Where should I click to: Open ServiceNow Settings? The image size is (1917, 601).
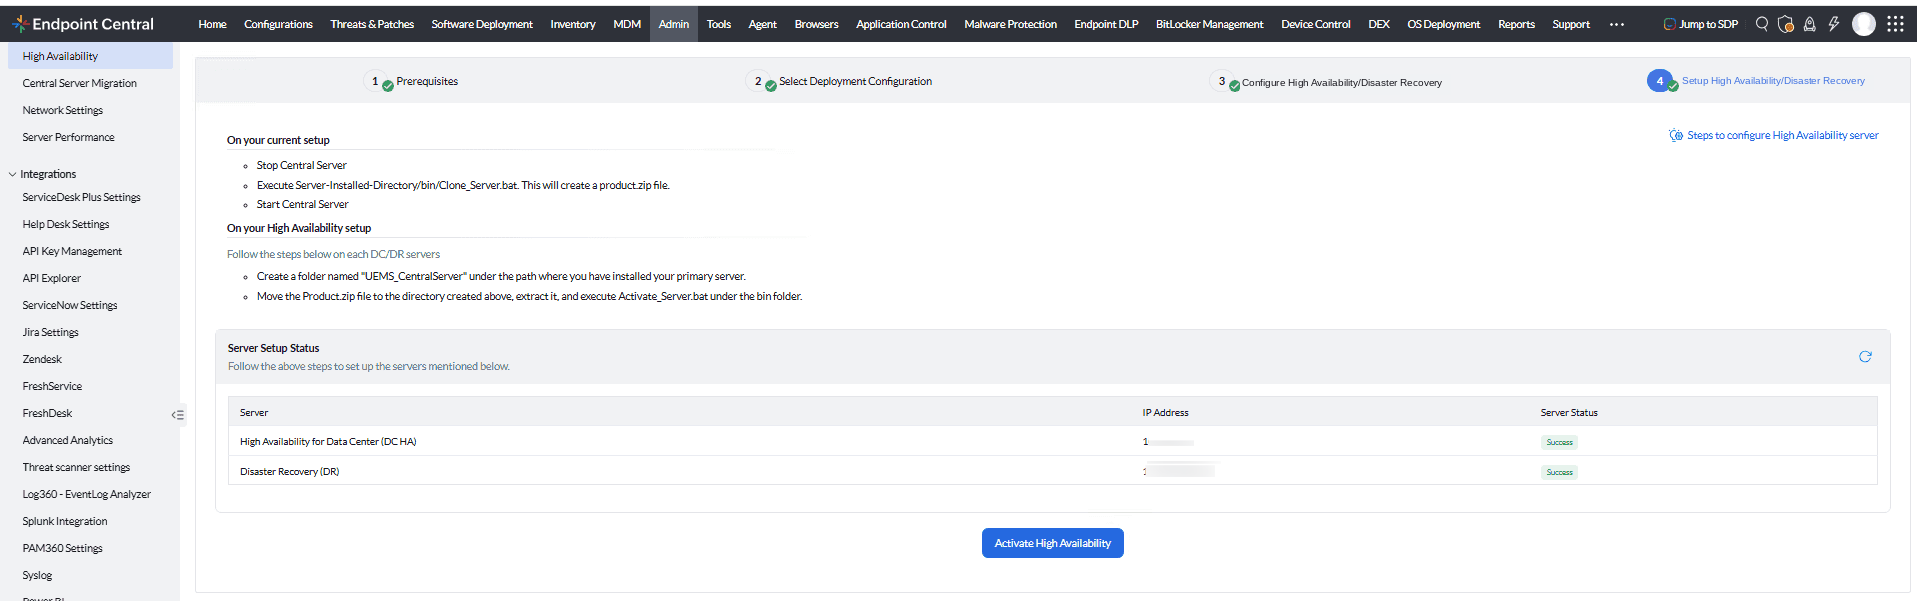point(70,305)
